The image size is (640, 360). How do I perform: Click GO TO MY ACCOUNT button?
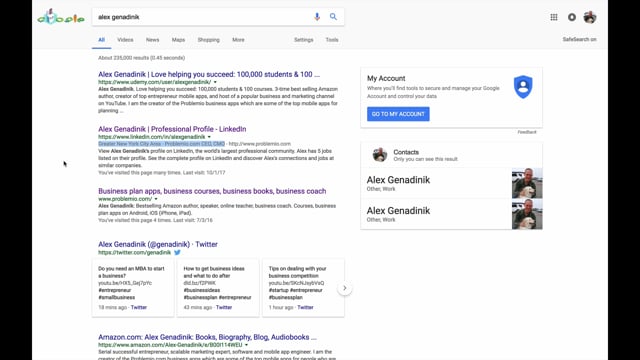pyautogui.click(x=398, y=114)
